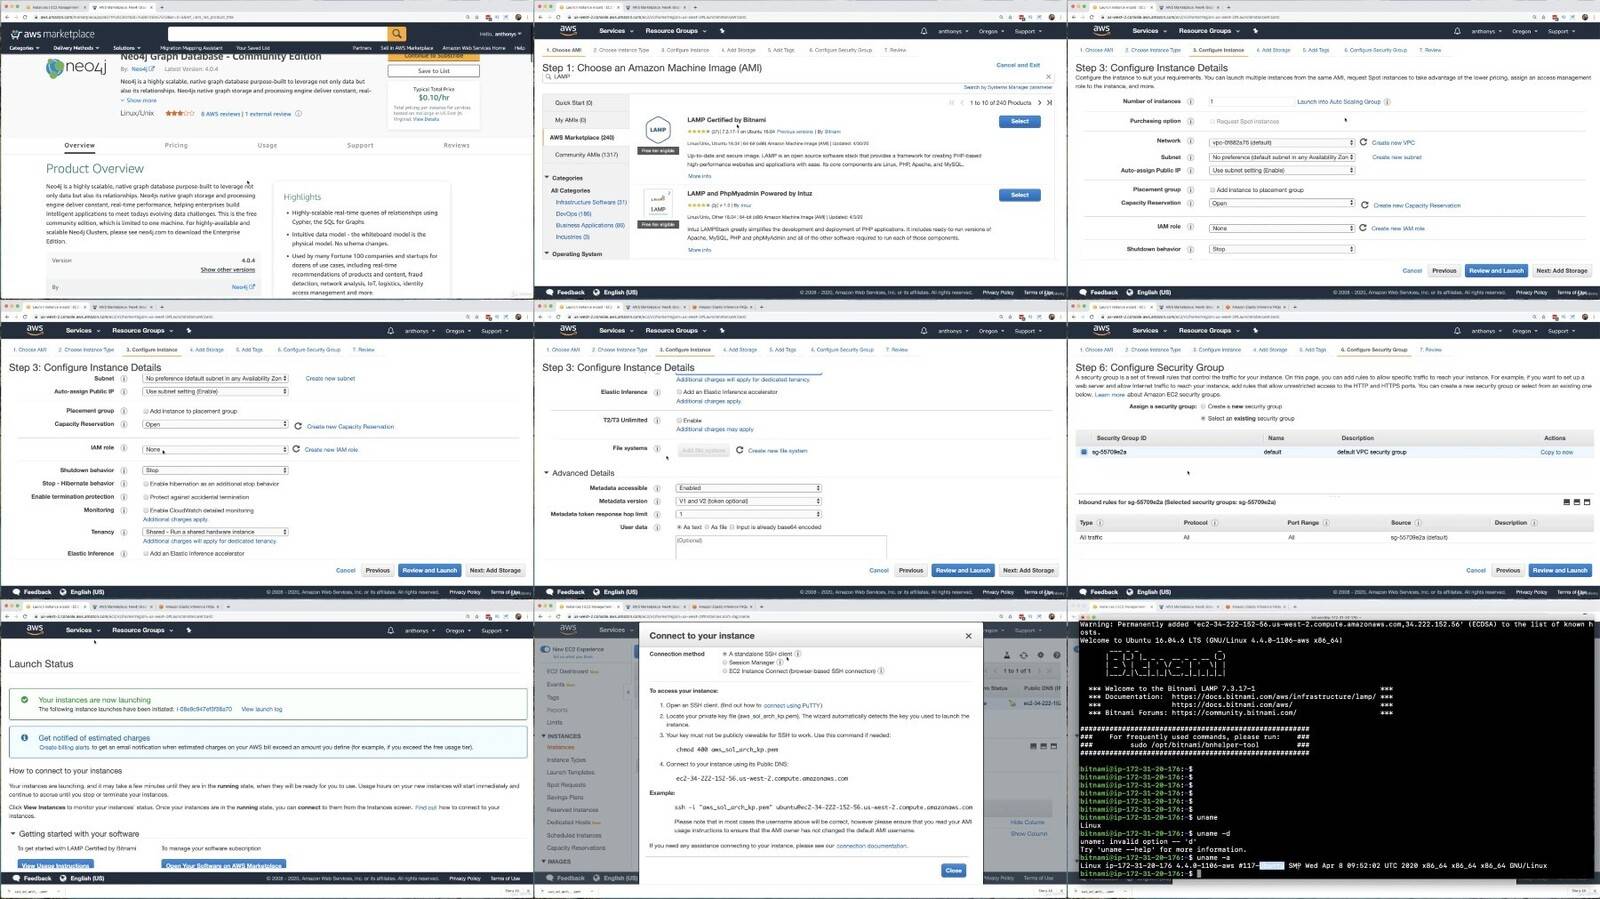Image resolution: width=1600 pixels, height=899 pixels.
Task: Click the info icon beside User data
Action: (x=657, y=527)
